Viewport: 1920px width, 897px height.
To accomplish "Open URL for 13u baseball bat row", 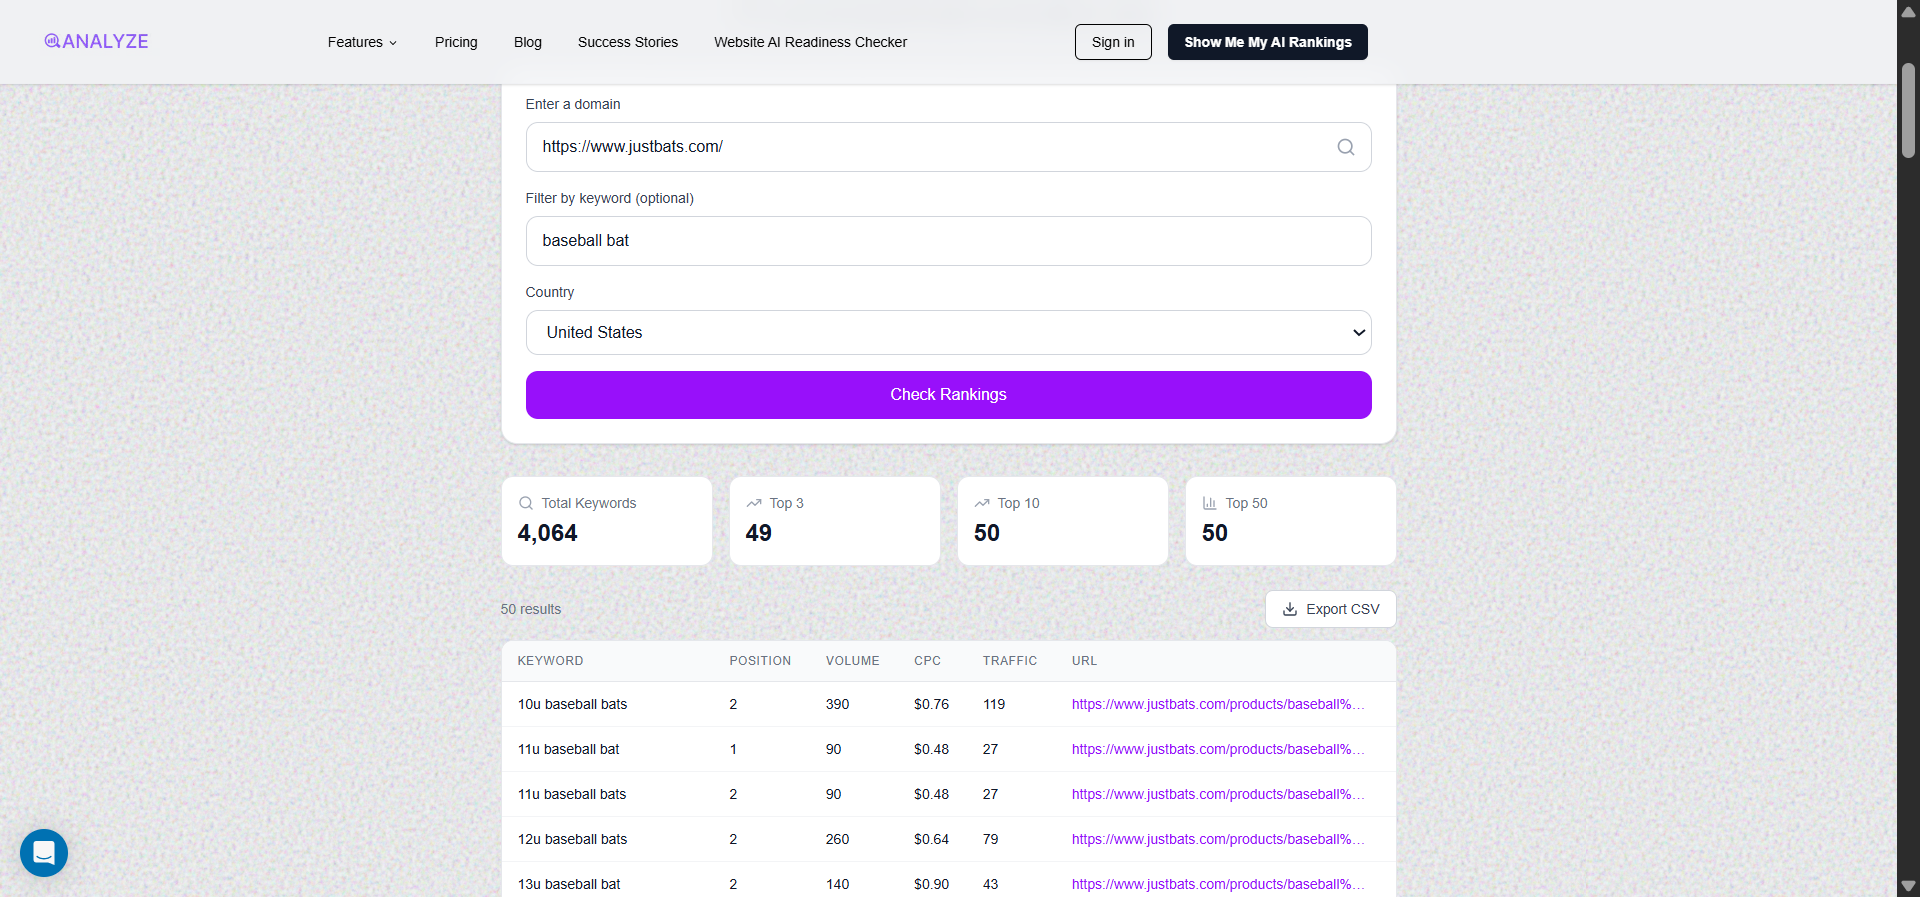I will (1218, 884).
